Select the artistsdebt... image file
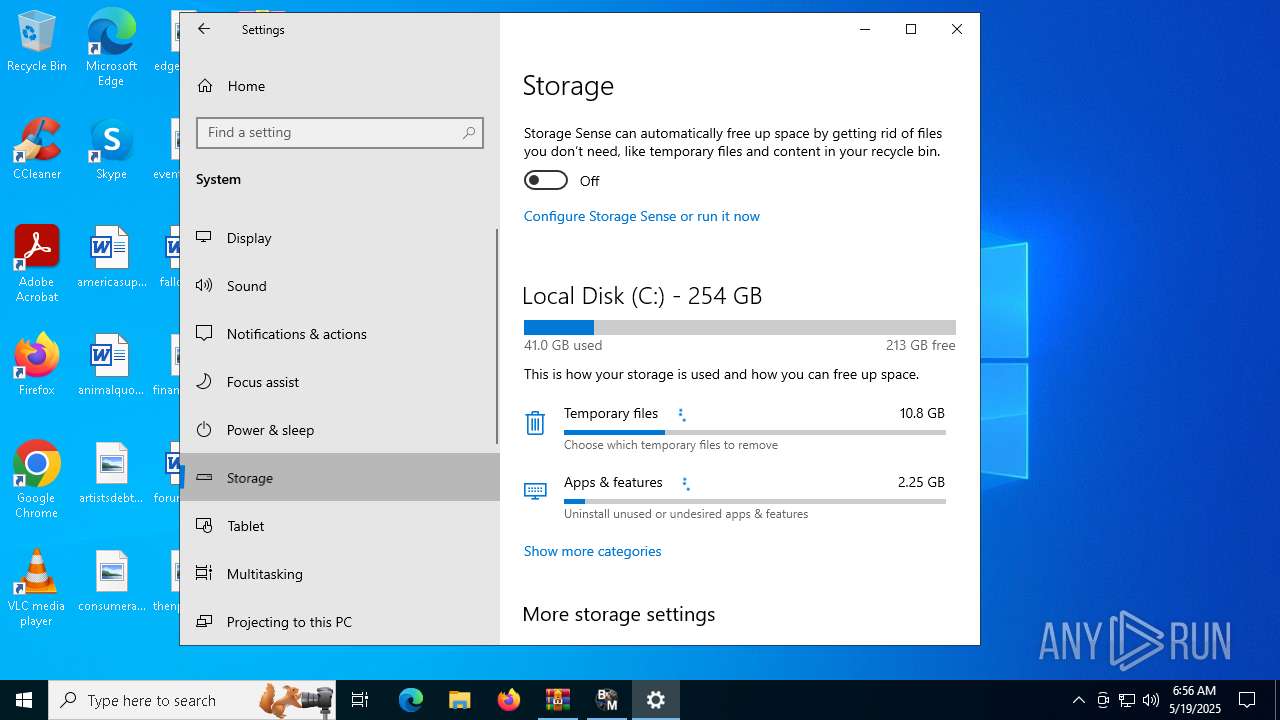The width and height of the screenshot is (1280, 720). [111, 473]
